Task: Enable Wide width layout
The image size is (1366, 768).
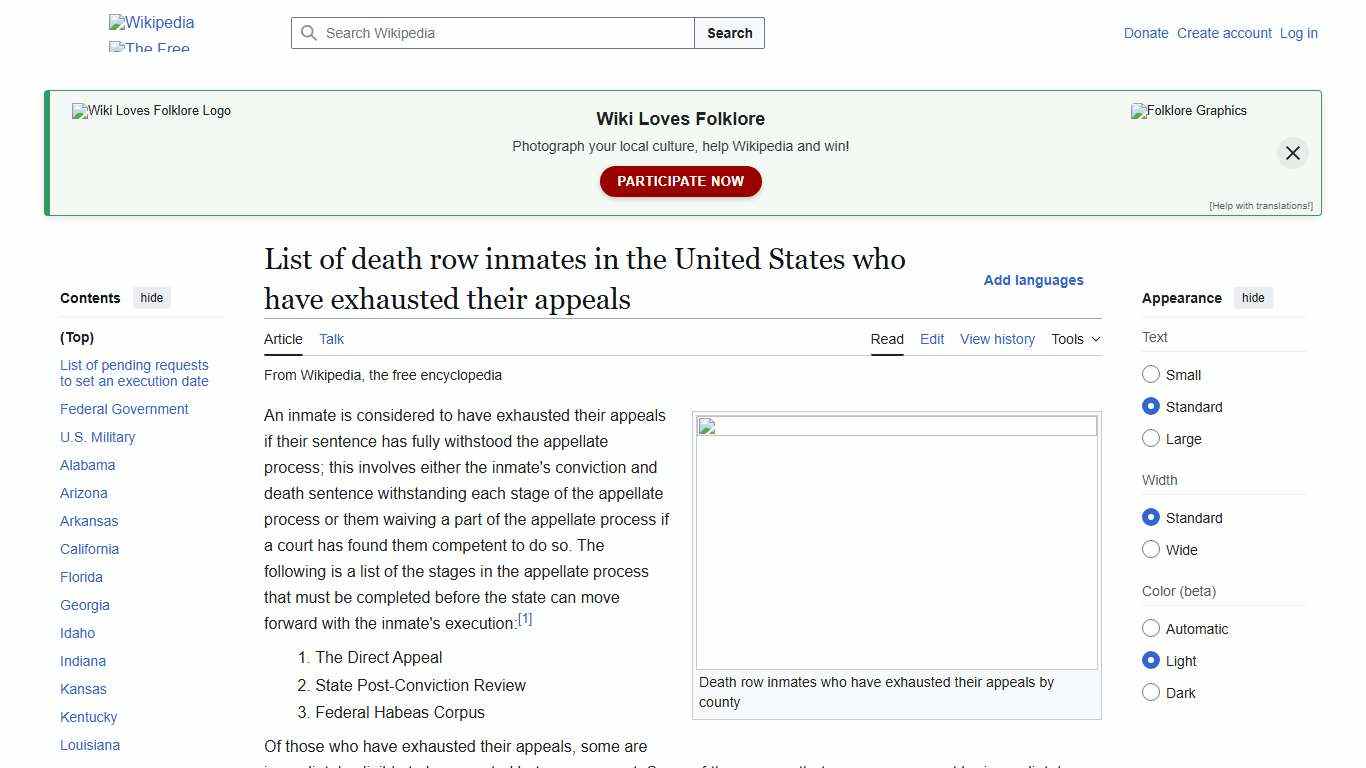Action: [x=1151, y=549]
